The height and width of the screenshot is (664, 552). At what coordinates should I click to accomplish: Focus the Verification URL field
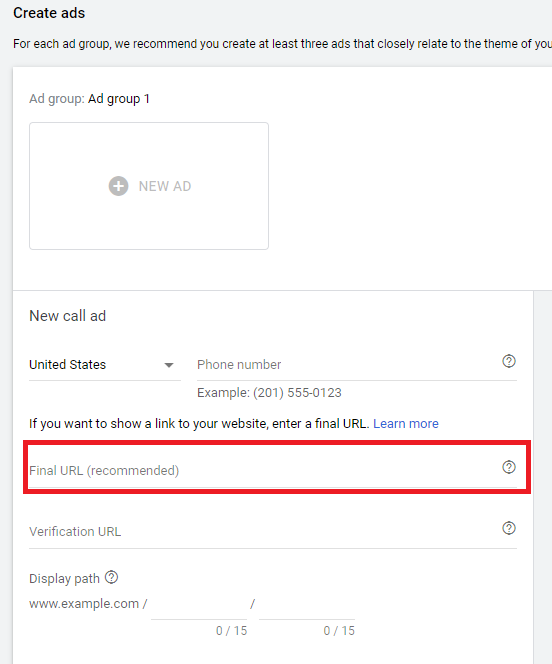pyautogui.click(x=262, y=531)
